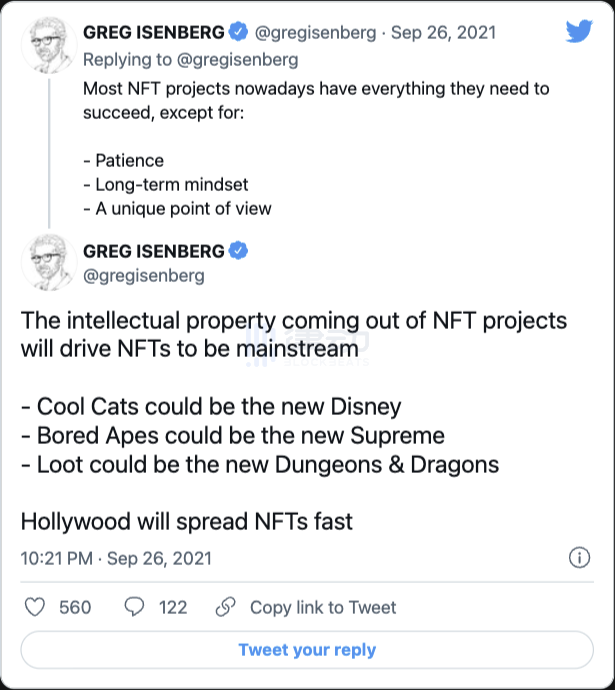Click the 10:21 PM · Sep 26, 2021 timestamp
Screen dimensions: 615x690
click(x=116, y=558)
